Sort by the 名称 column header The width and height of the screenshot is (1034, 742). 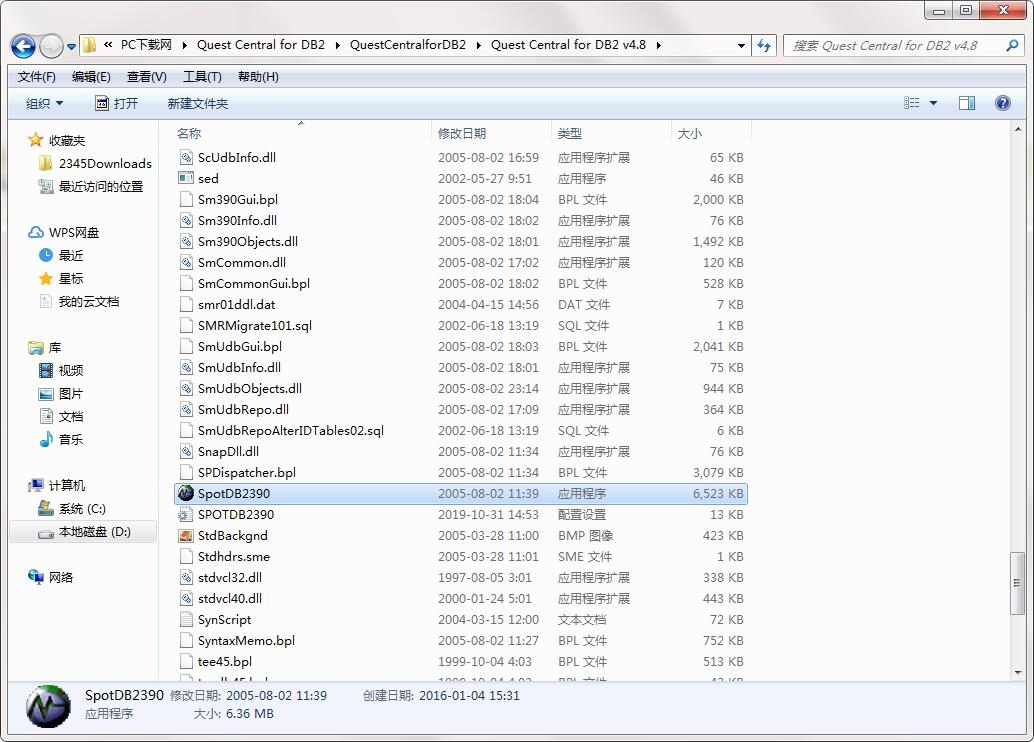tap(189, 133)
